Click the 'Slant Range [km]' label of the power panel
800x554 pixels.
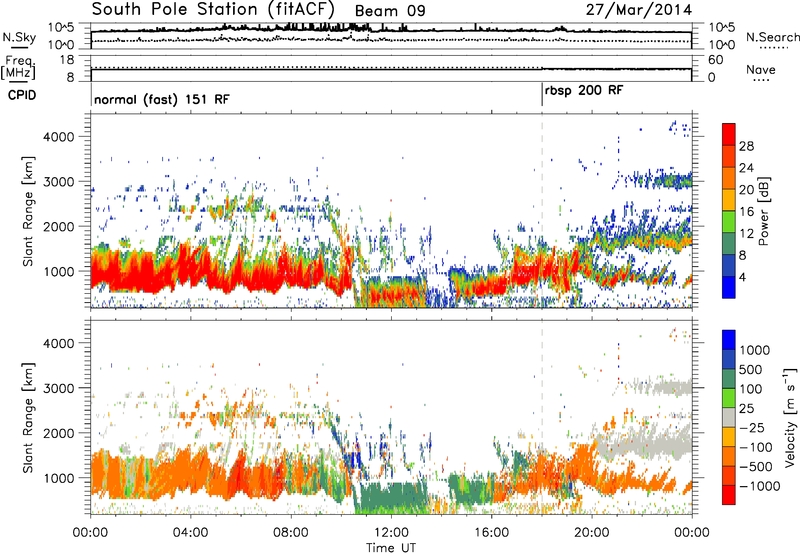[x=28, y=211]
